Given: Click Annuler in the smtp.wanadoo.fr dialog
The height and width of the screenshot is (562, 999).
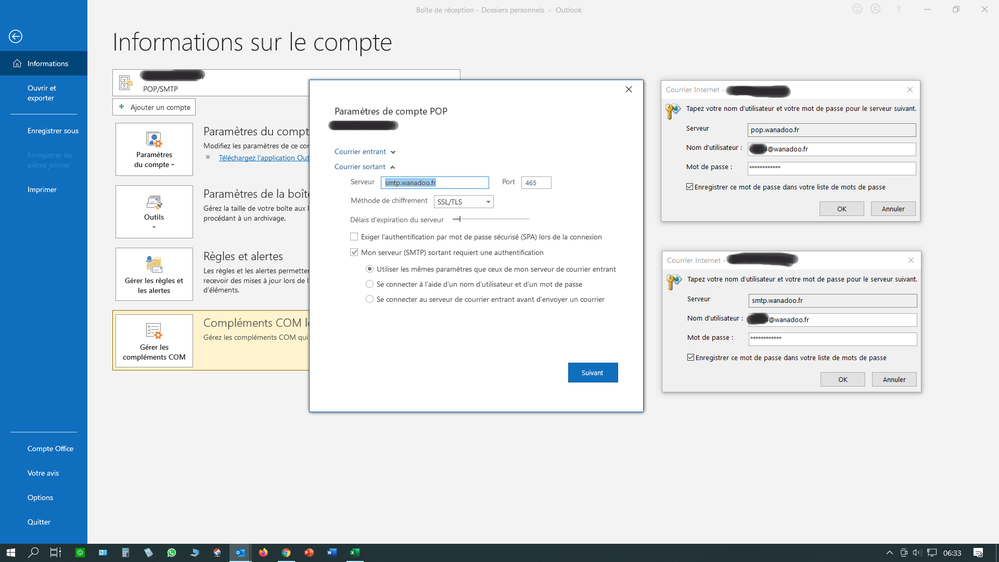Looking at the screenshot, I should 894,379.
